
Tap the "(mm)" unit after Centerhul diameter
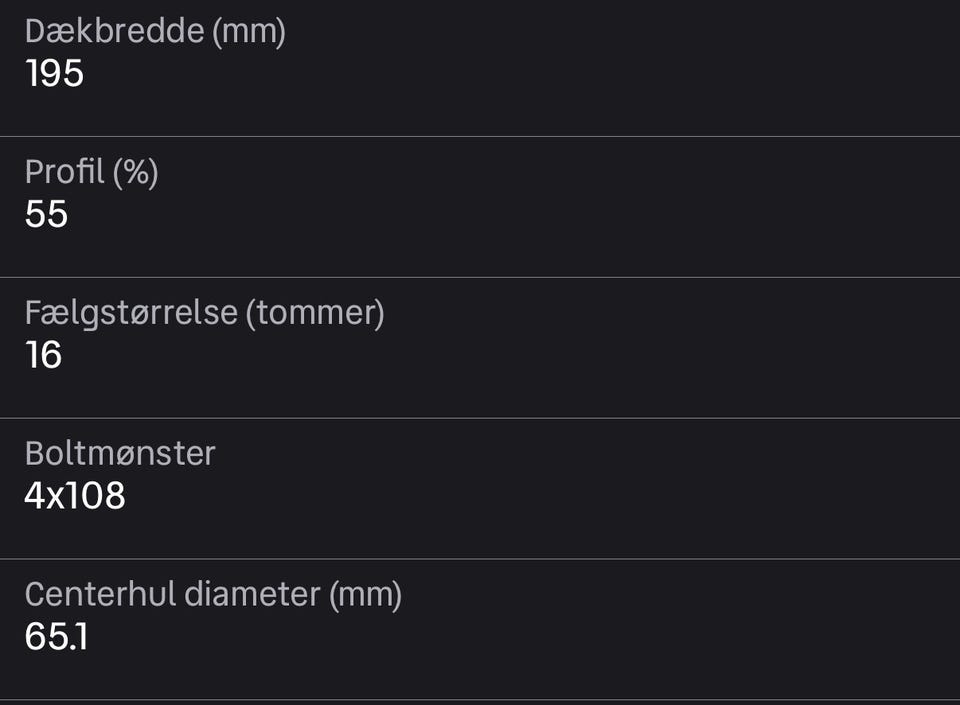click(365, 595)
